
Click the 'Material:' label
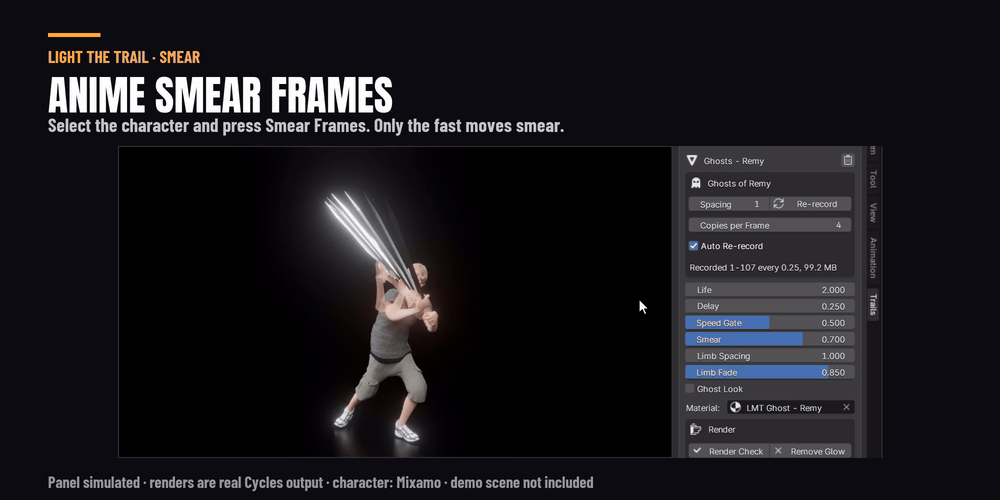pos(703,408)
